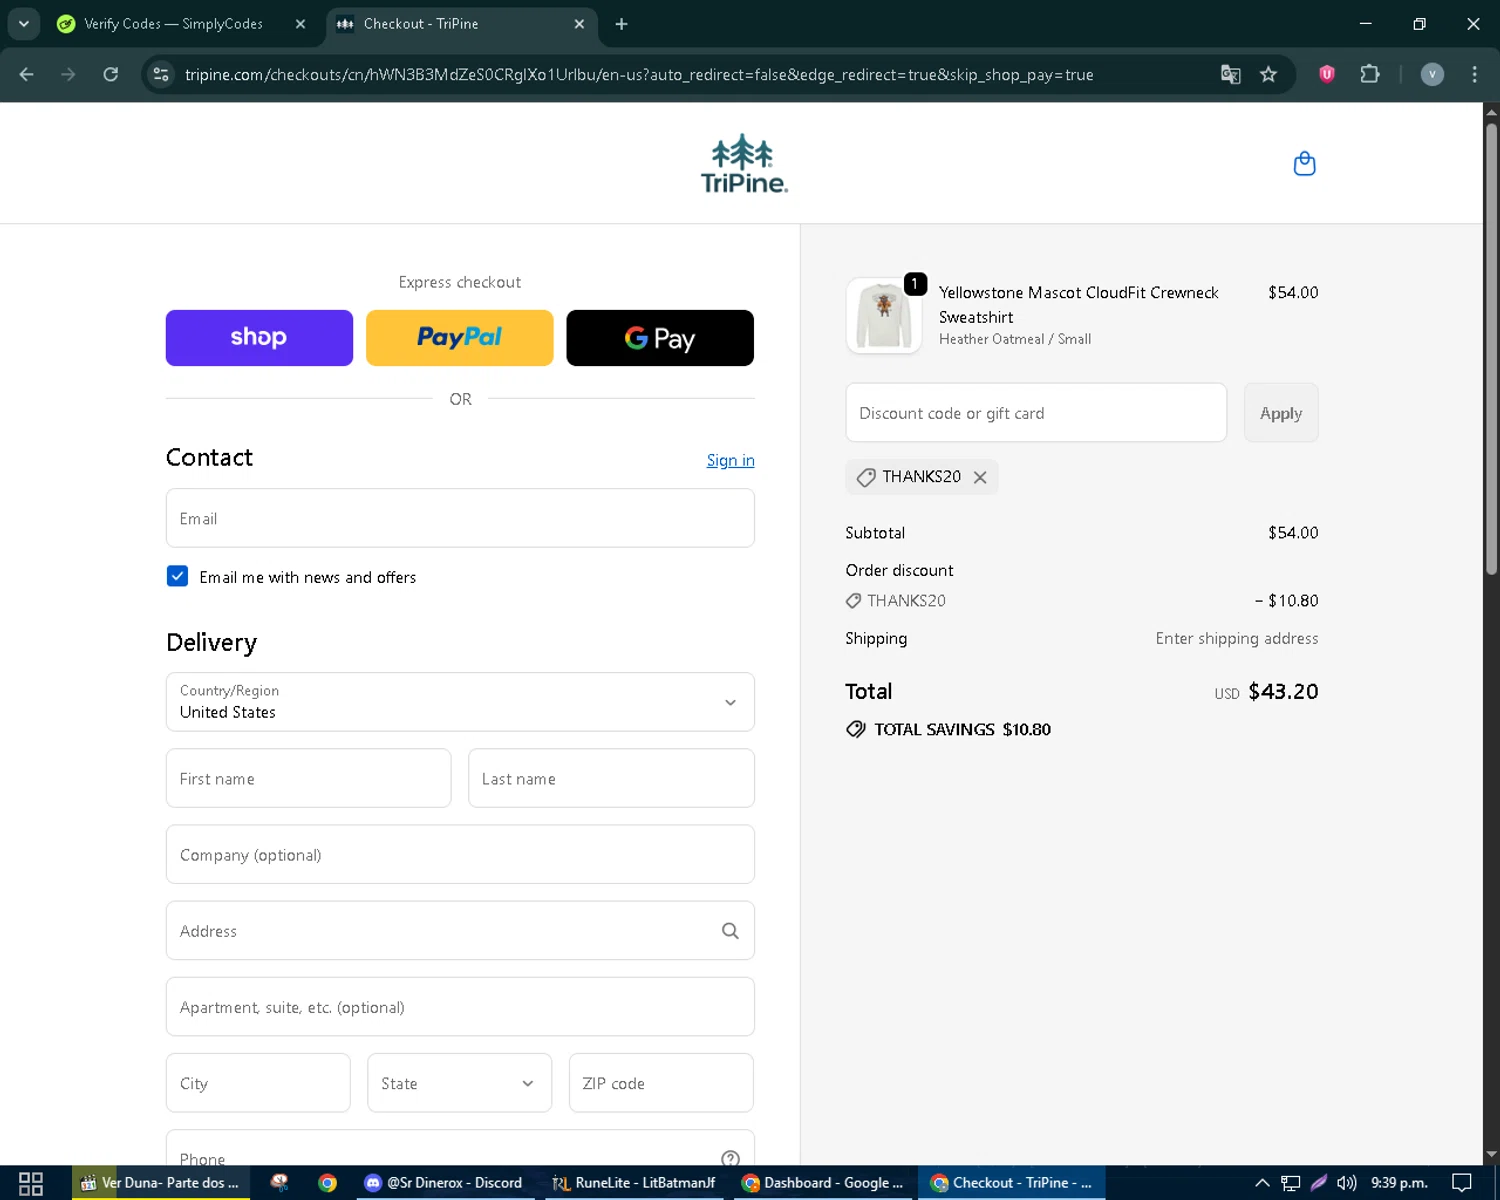Viewport: 1500px width, 1200px height.
Task: Focus the Company (optional) field
Action: point(460,854)
